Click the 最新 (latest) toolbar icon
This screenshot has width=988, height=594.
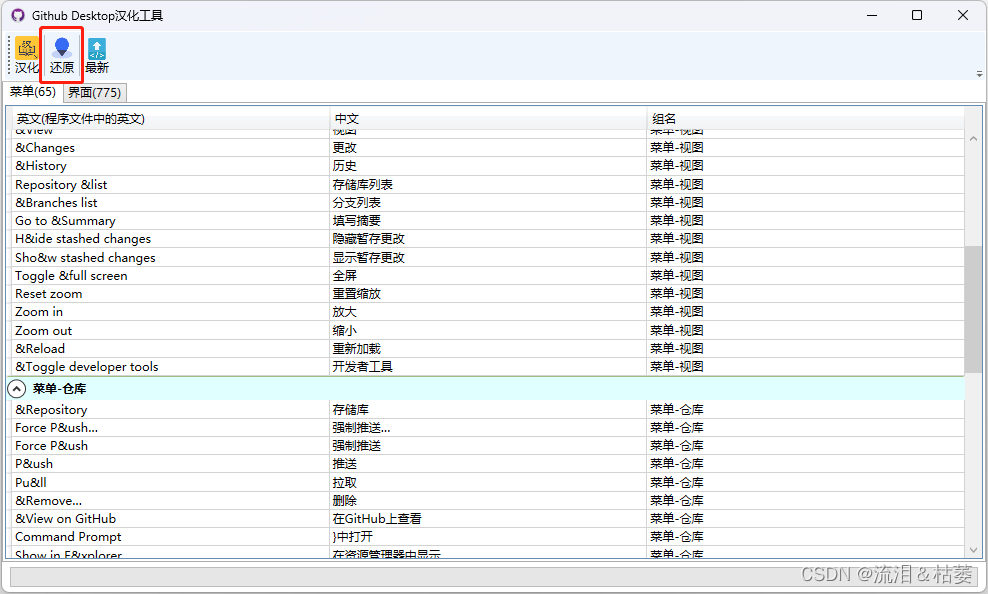coord(96,56)
